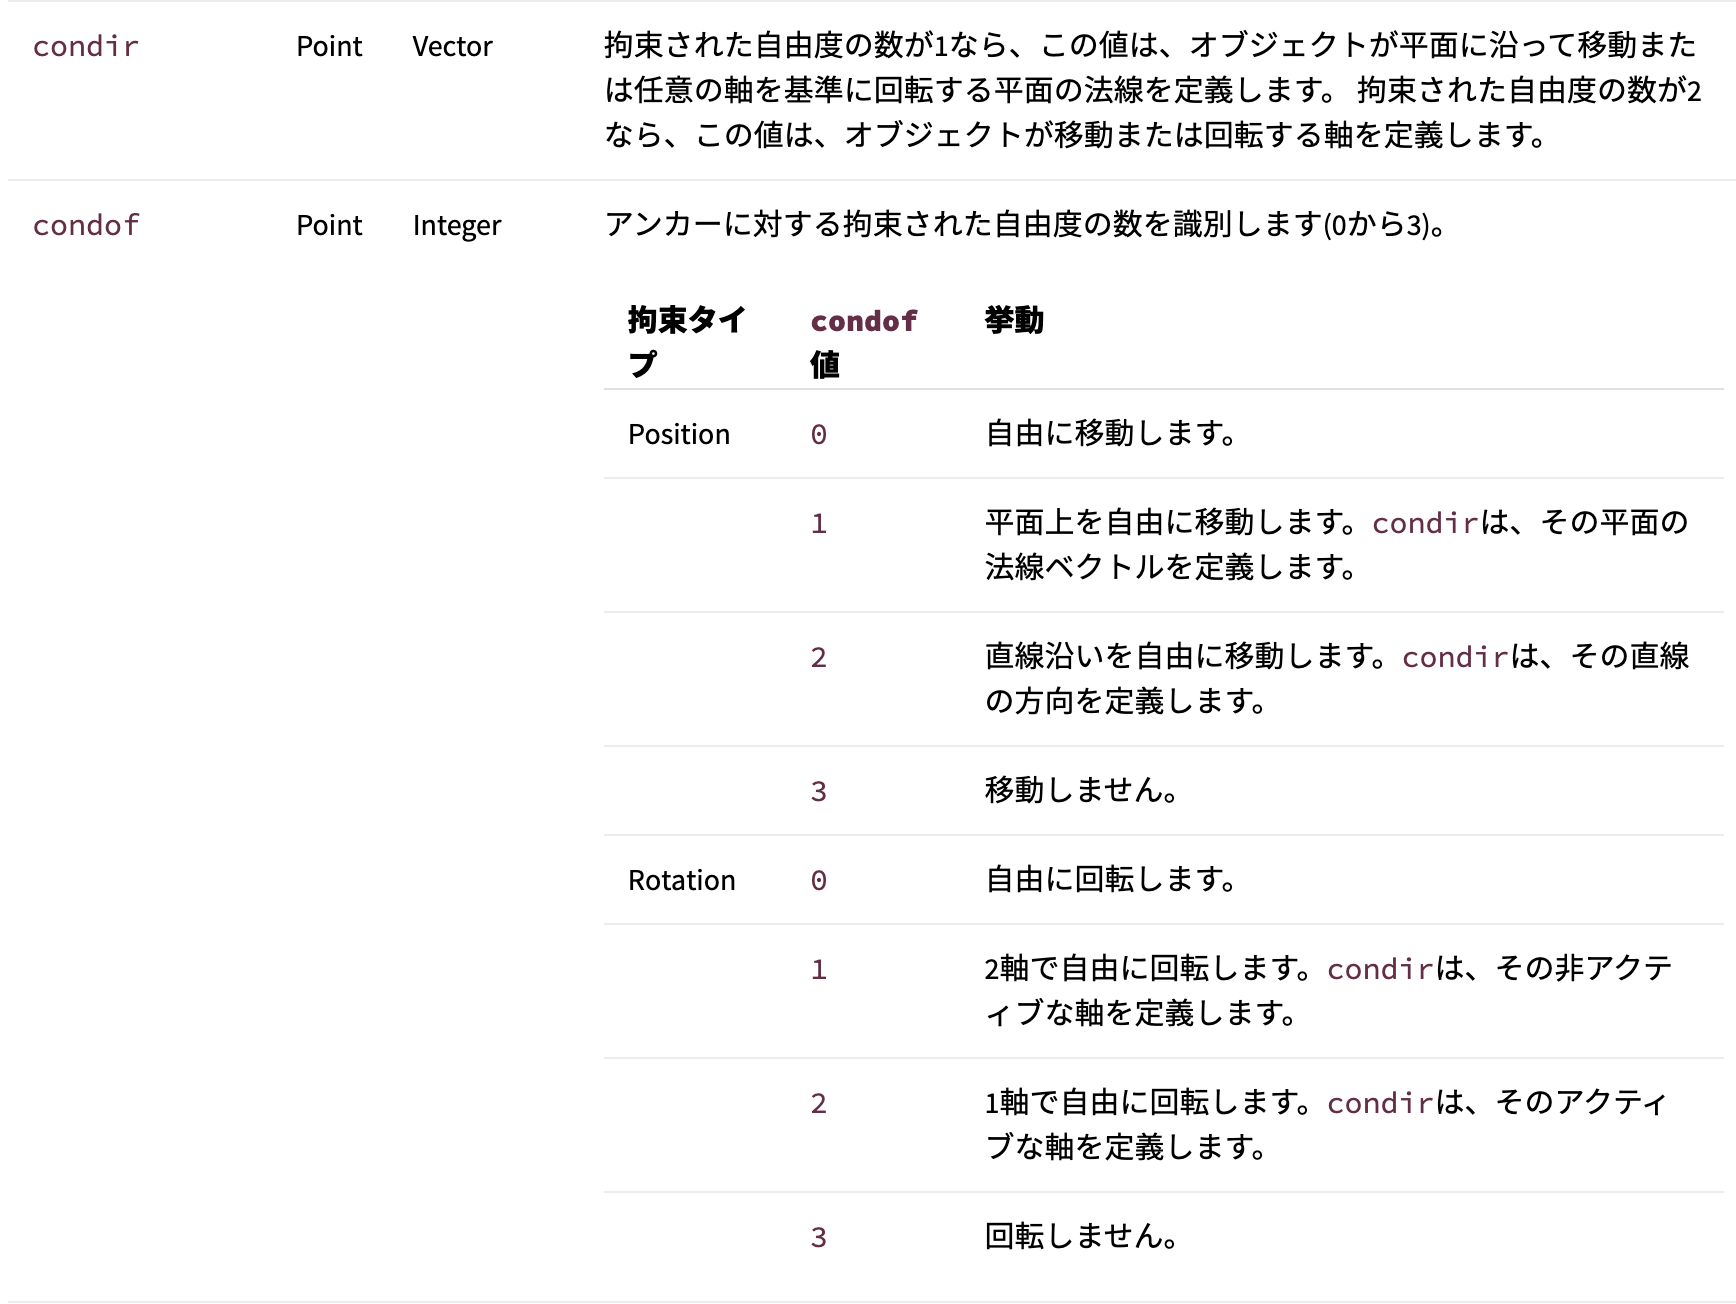Click the Point label beside condof
Screen dimensions: 1736x1304
click(329, 226)
